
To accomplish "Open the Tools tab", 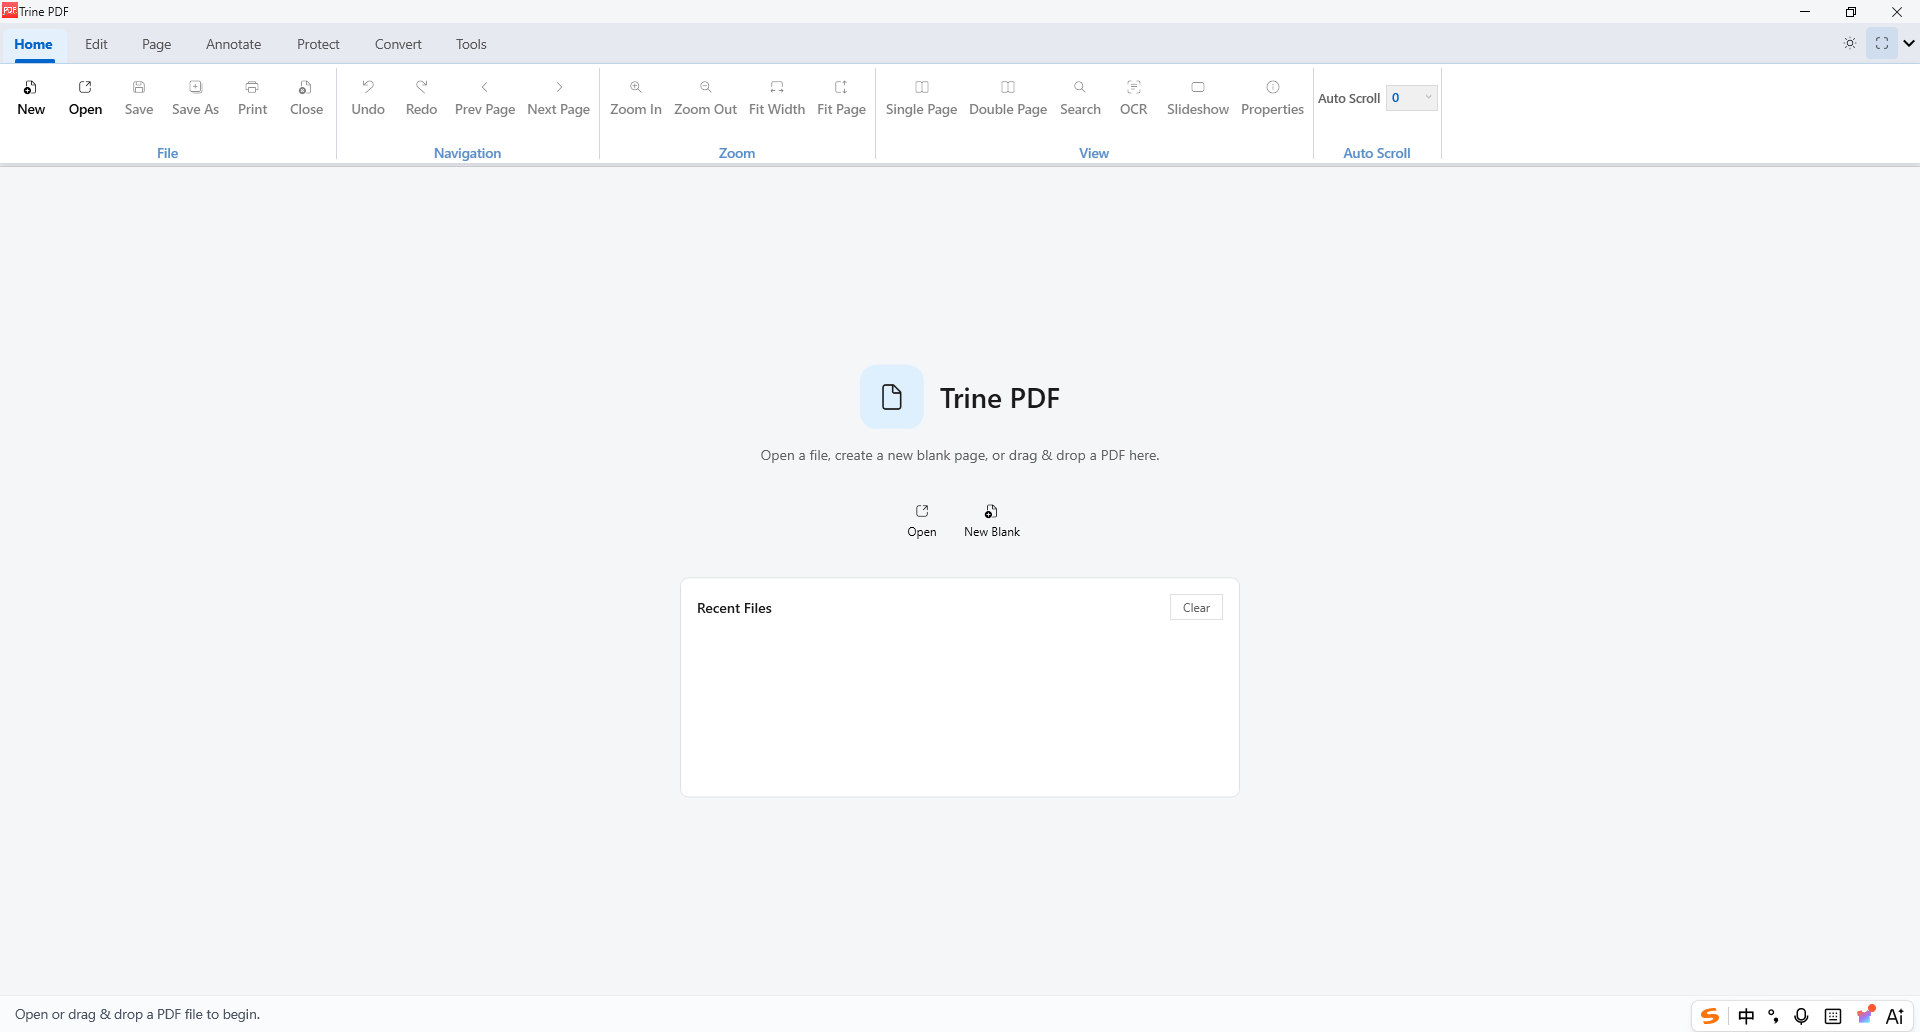I will [x=471, y=44].
